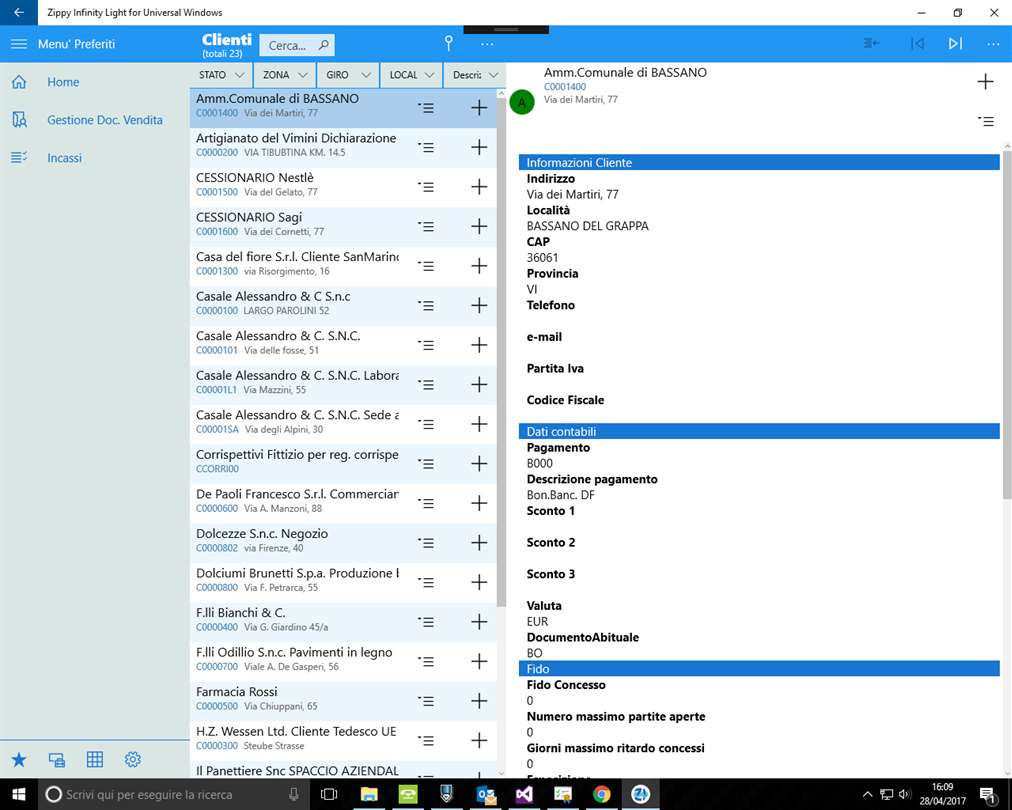Open the hamburger Menu' Preferiti
This screenshot has width=1012, height=810.
(19, 44)
